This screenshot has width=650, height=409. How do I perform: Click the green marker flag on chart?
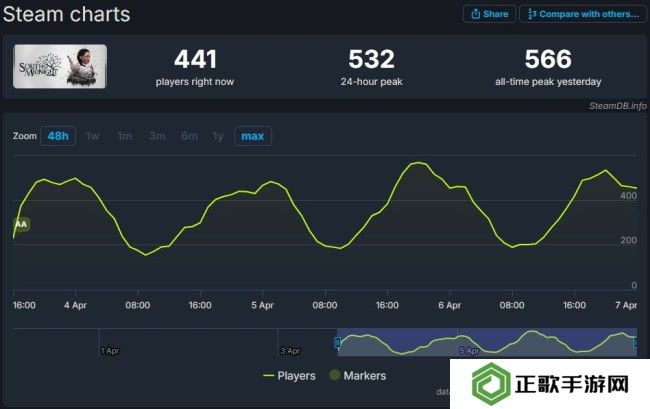click(21, 224)
